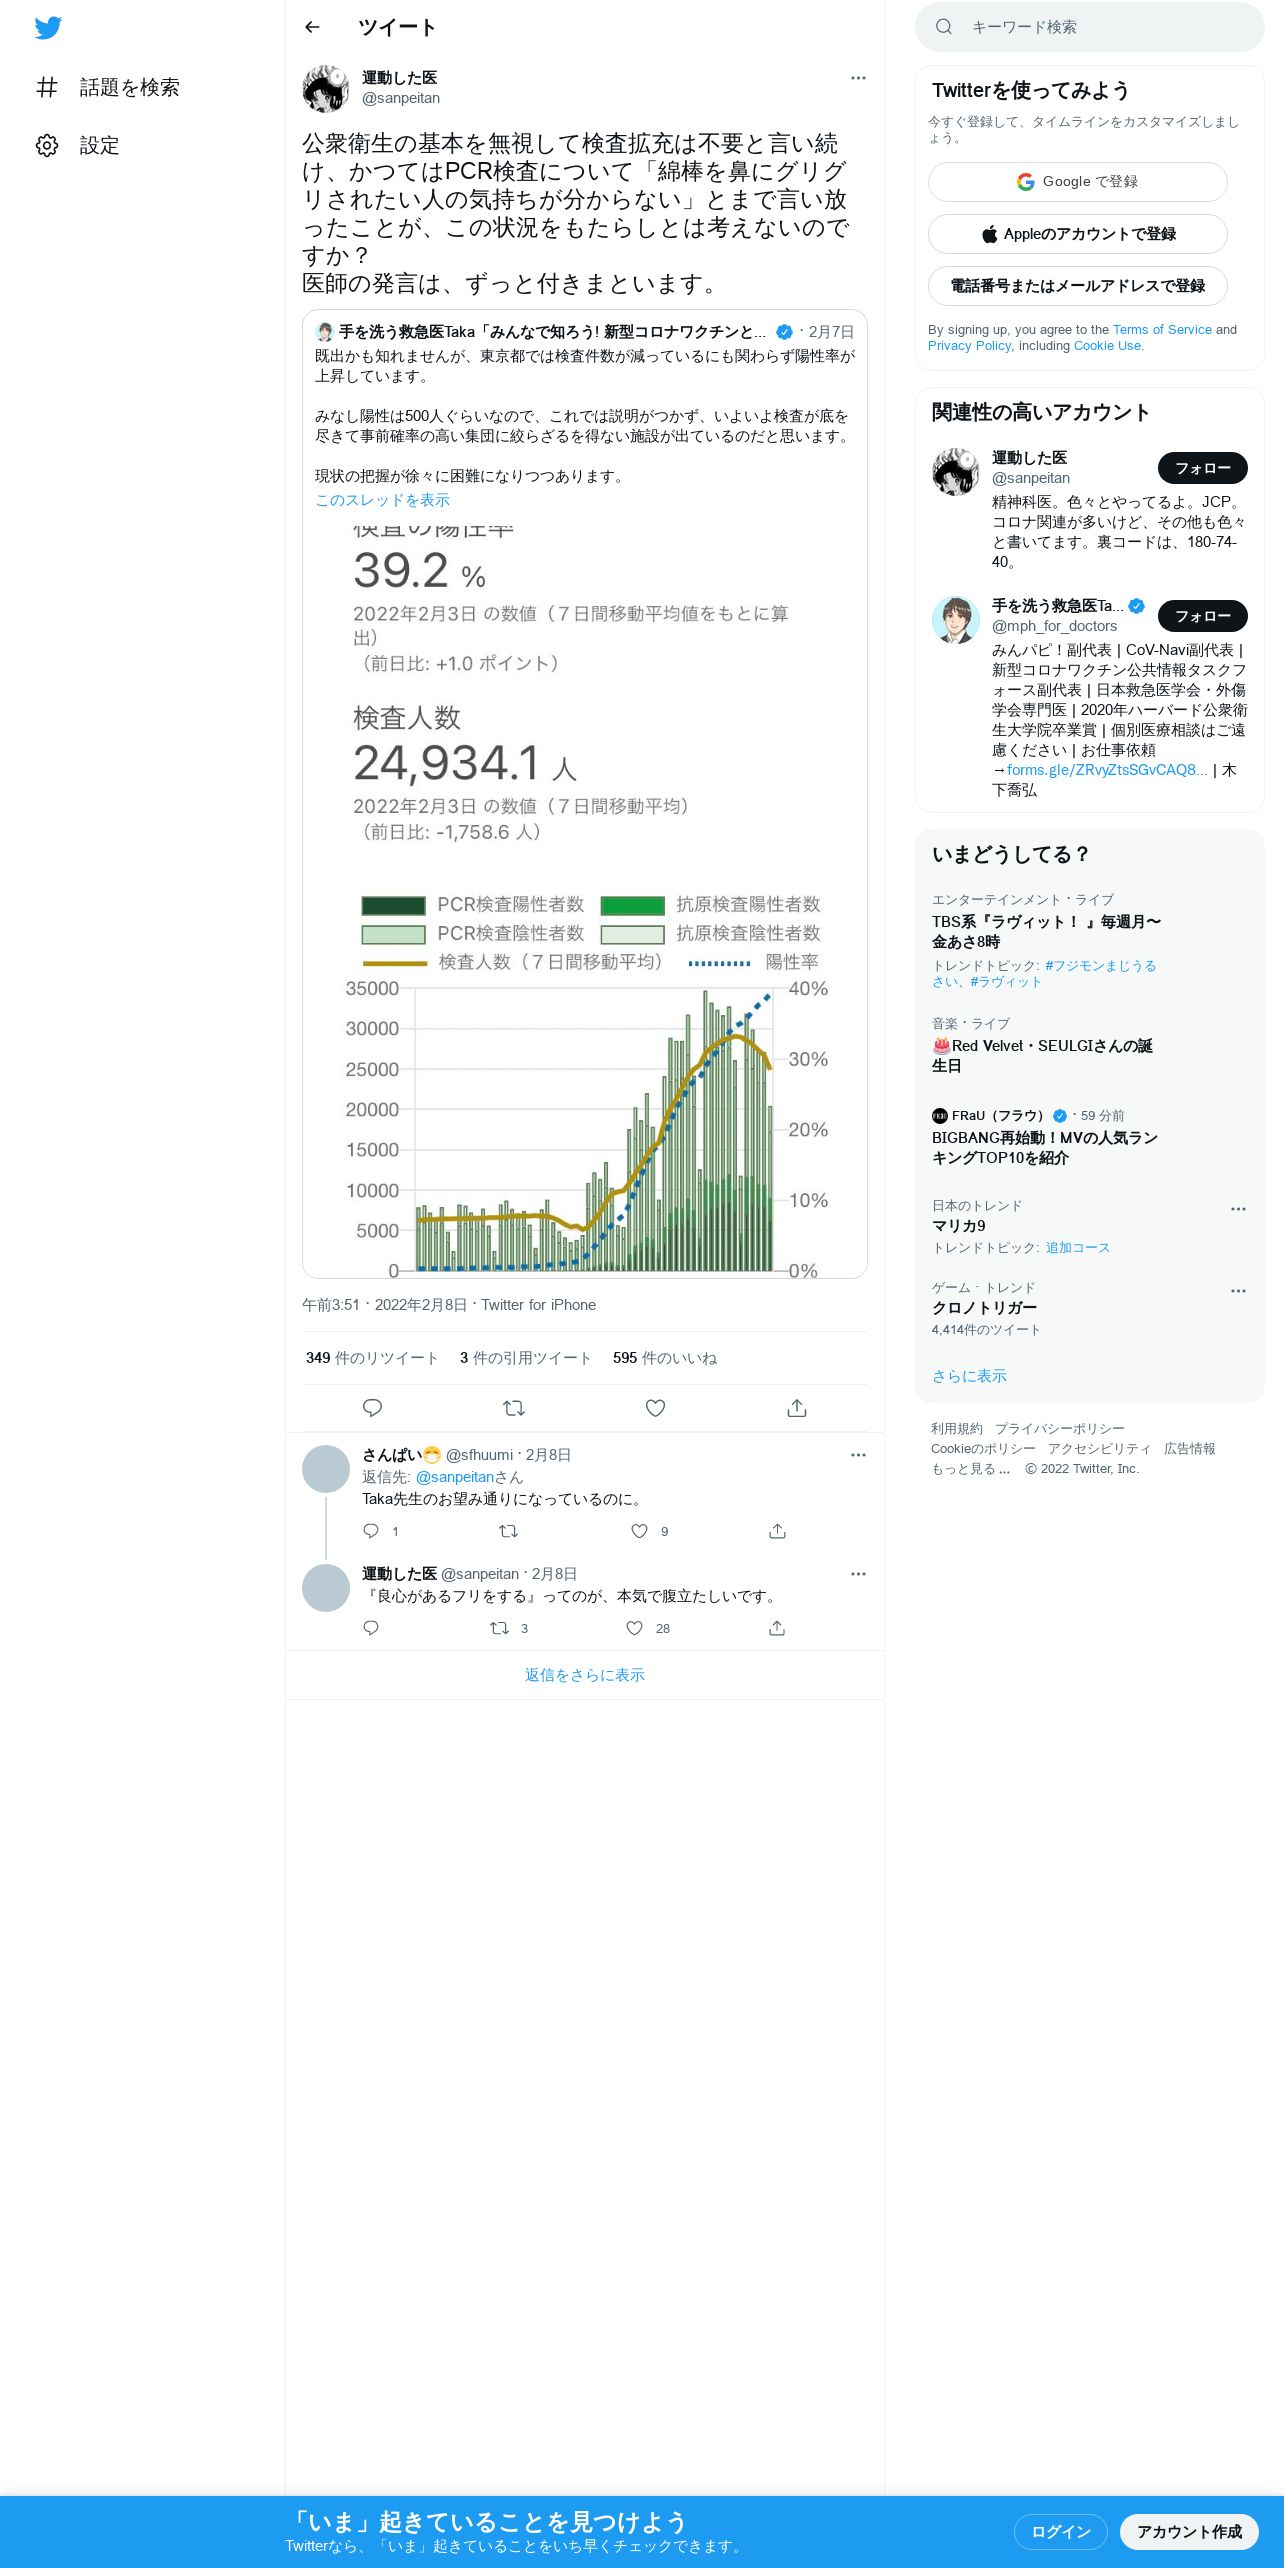Image resolution: width=1284 pixels, height=2568 pixels.
Task: Click the tweet timestamp 午前3:51 · 2022年2月8日
Action: [385, 1305]
